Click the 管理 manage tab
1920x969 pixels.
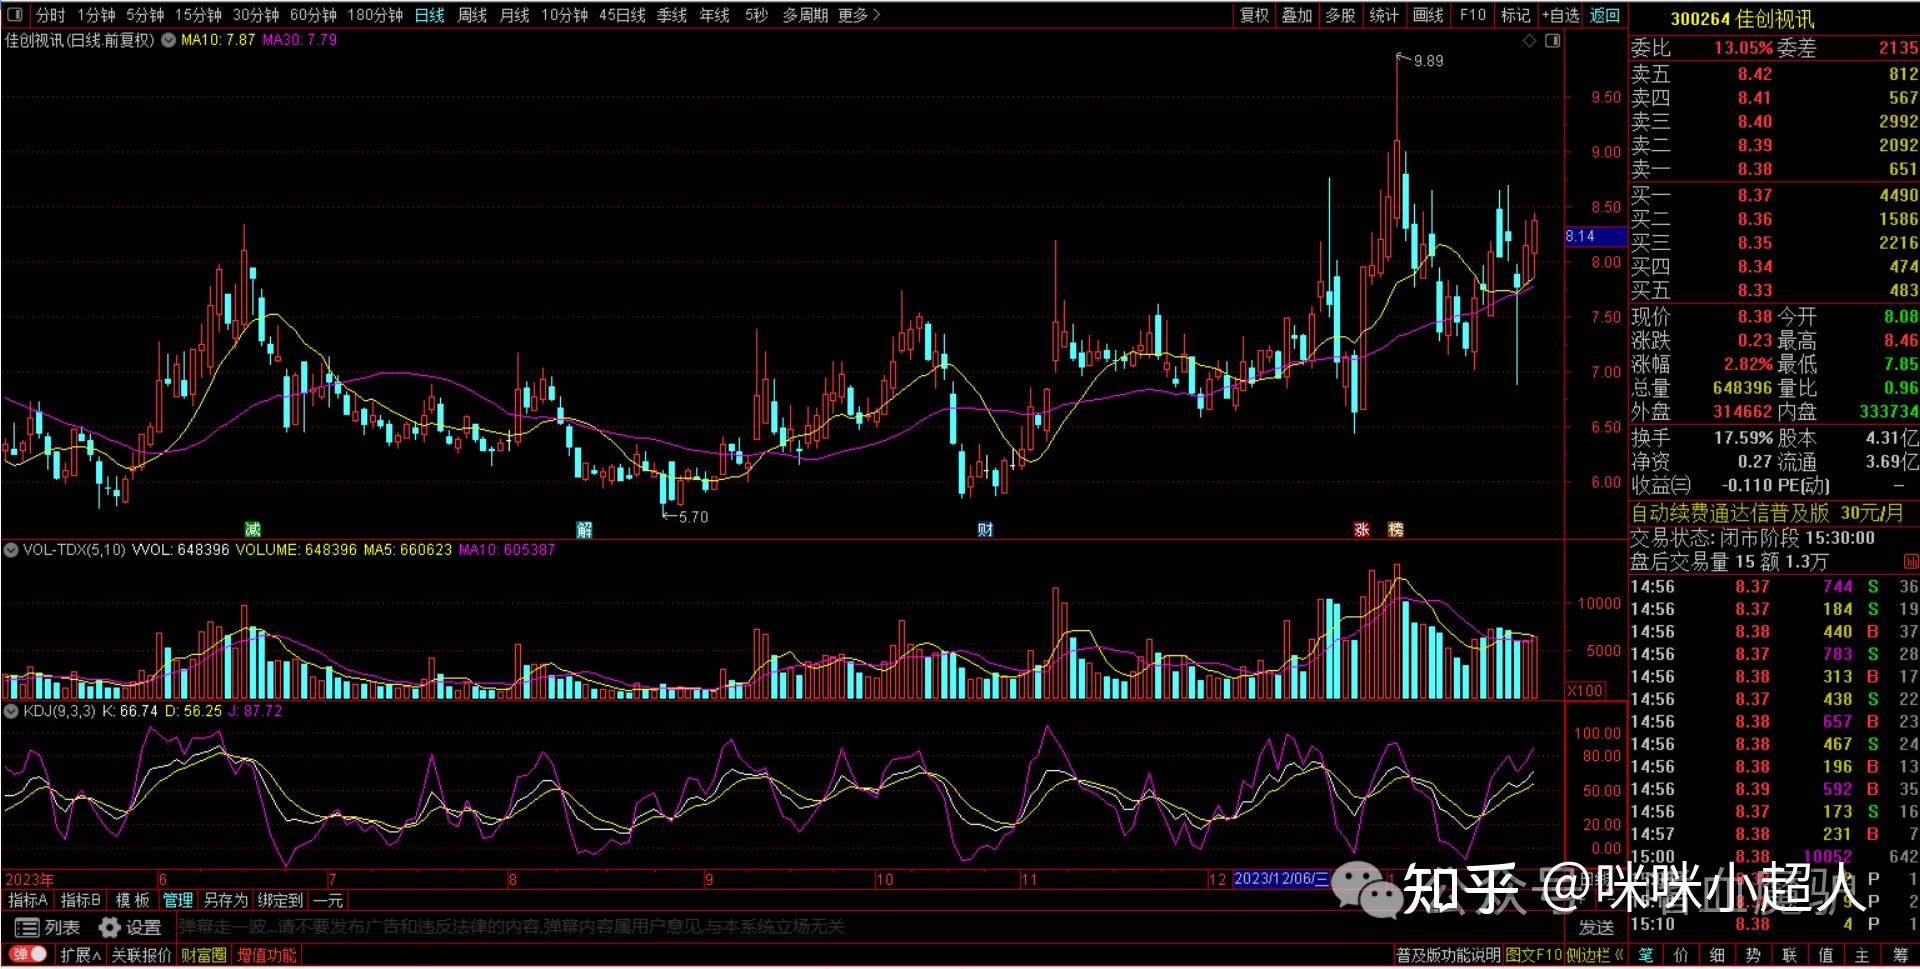pyautogui.click(x=178, y=900)
